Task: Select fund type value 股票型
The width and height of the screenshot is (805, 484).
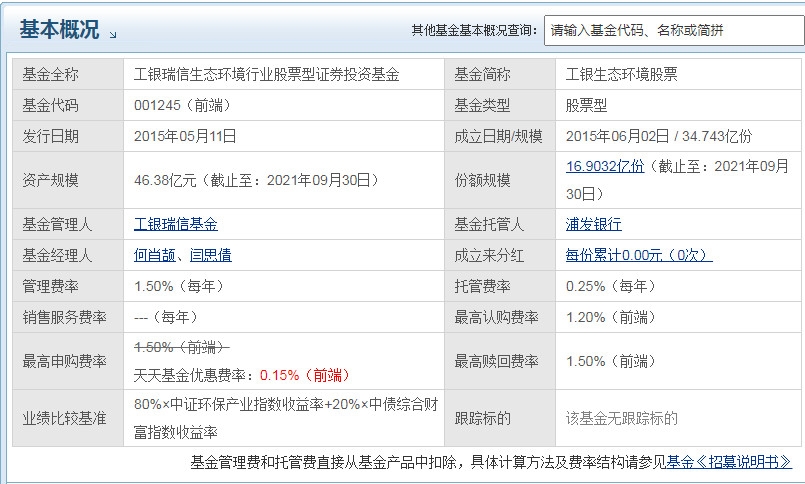Action: tap(586, 105)
